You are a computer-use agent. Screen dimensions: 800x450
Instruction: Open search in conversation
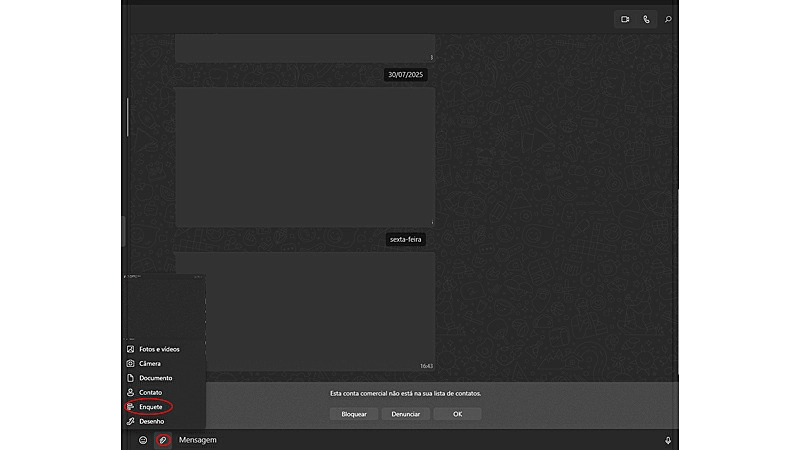click(x=668, y=19)
